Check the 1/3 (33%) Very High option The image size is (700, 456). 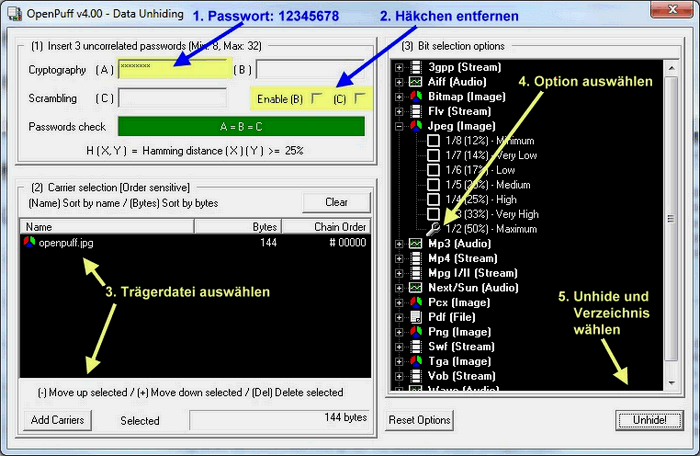[433, 214]
